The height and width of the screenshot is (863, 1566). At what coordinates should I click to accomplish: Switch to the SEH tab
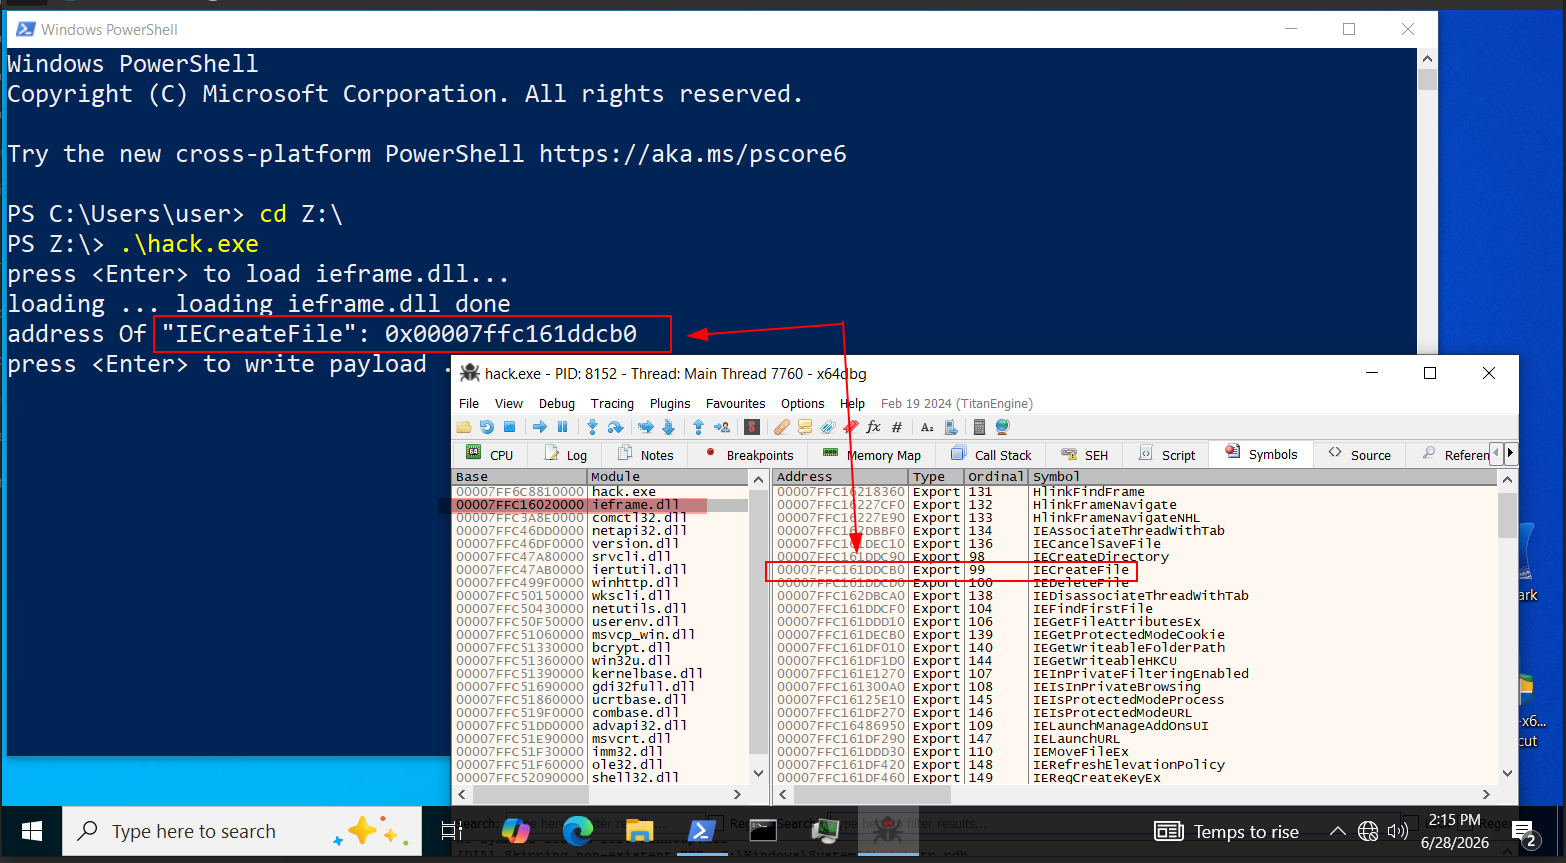tap(1085, 454)
